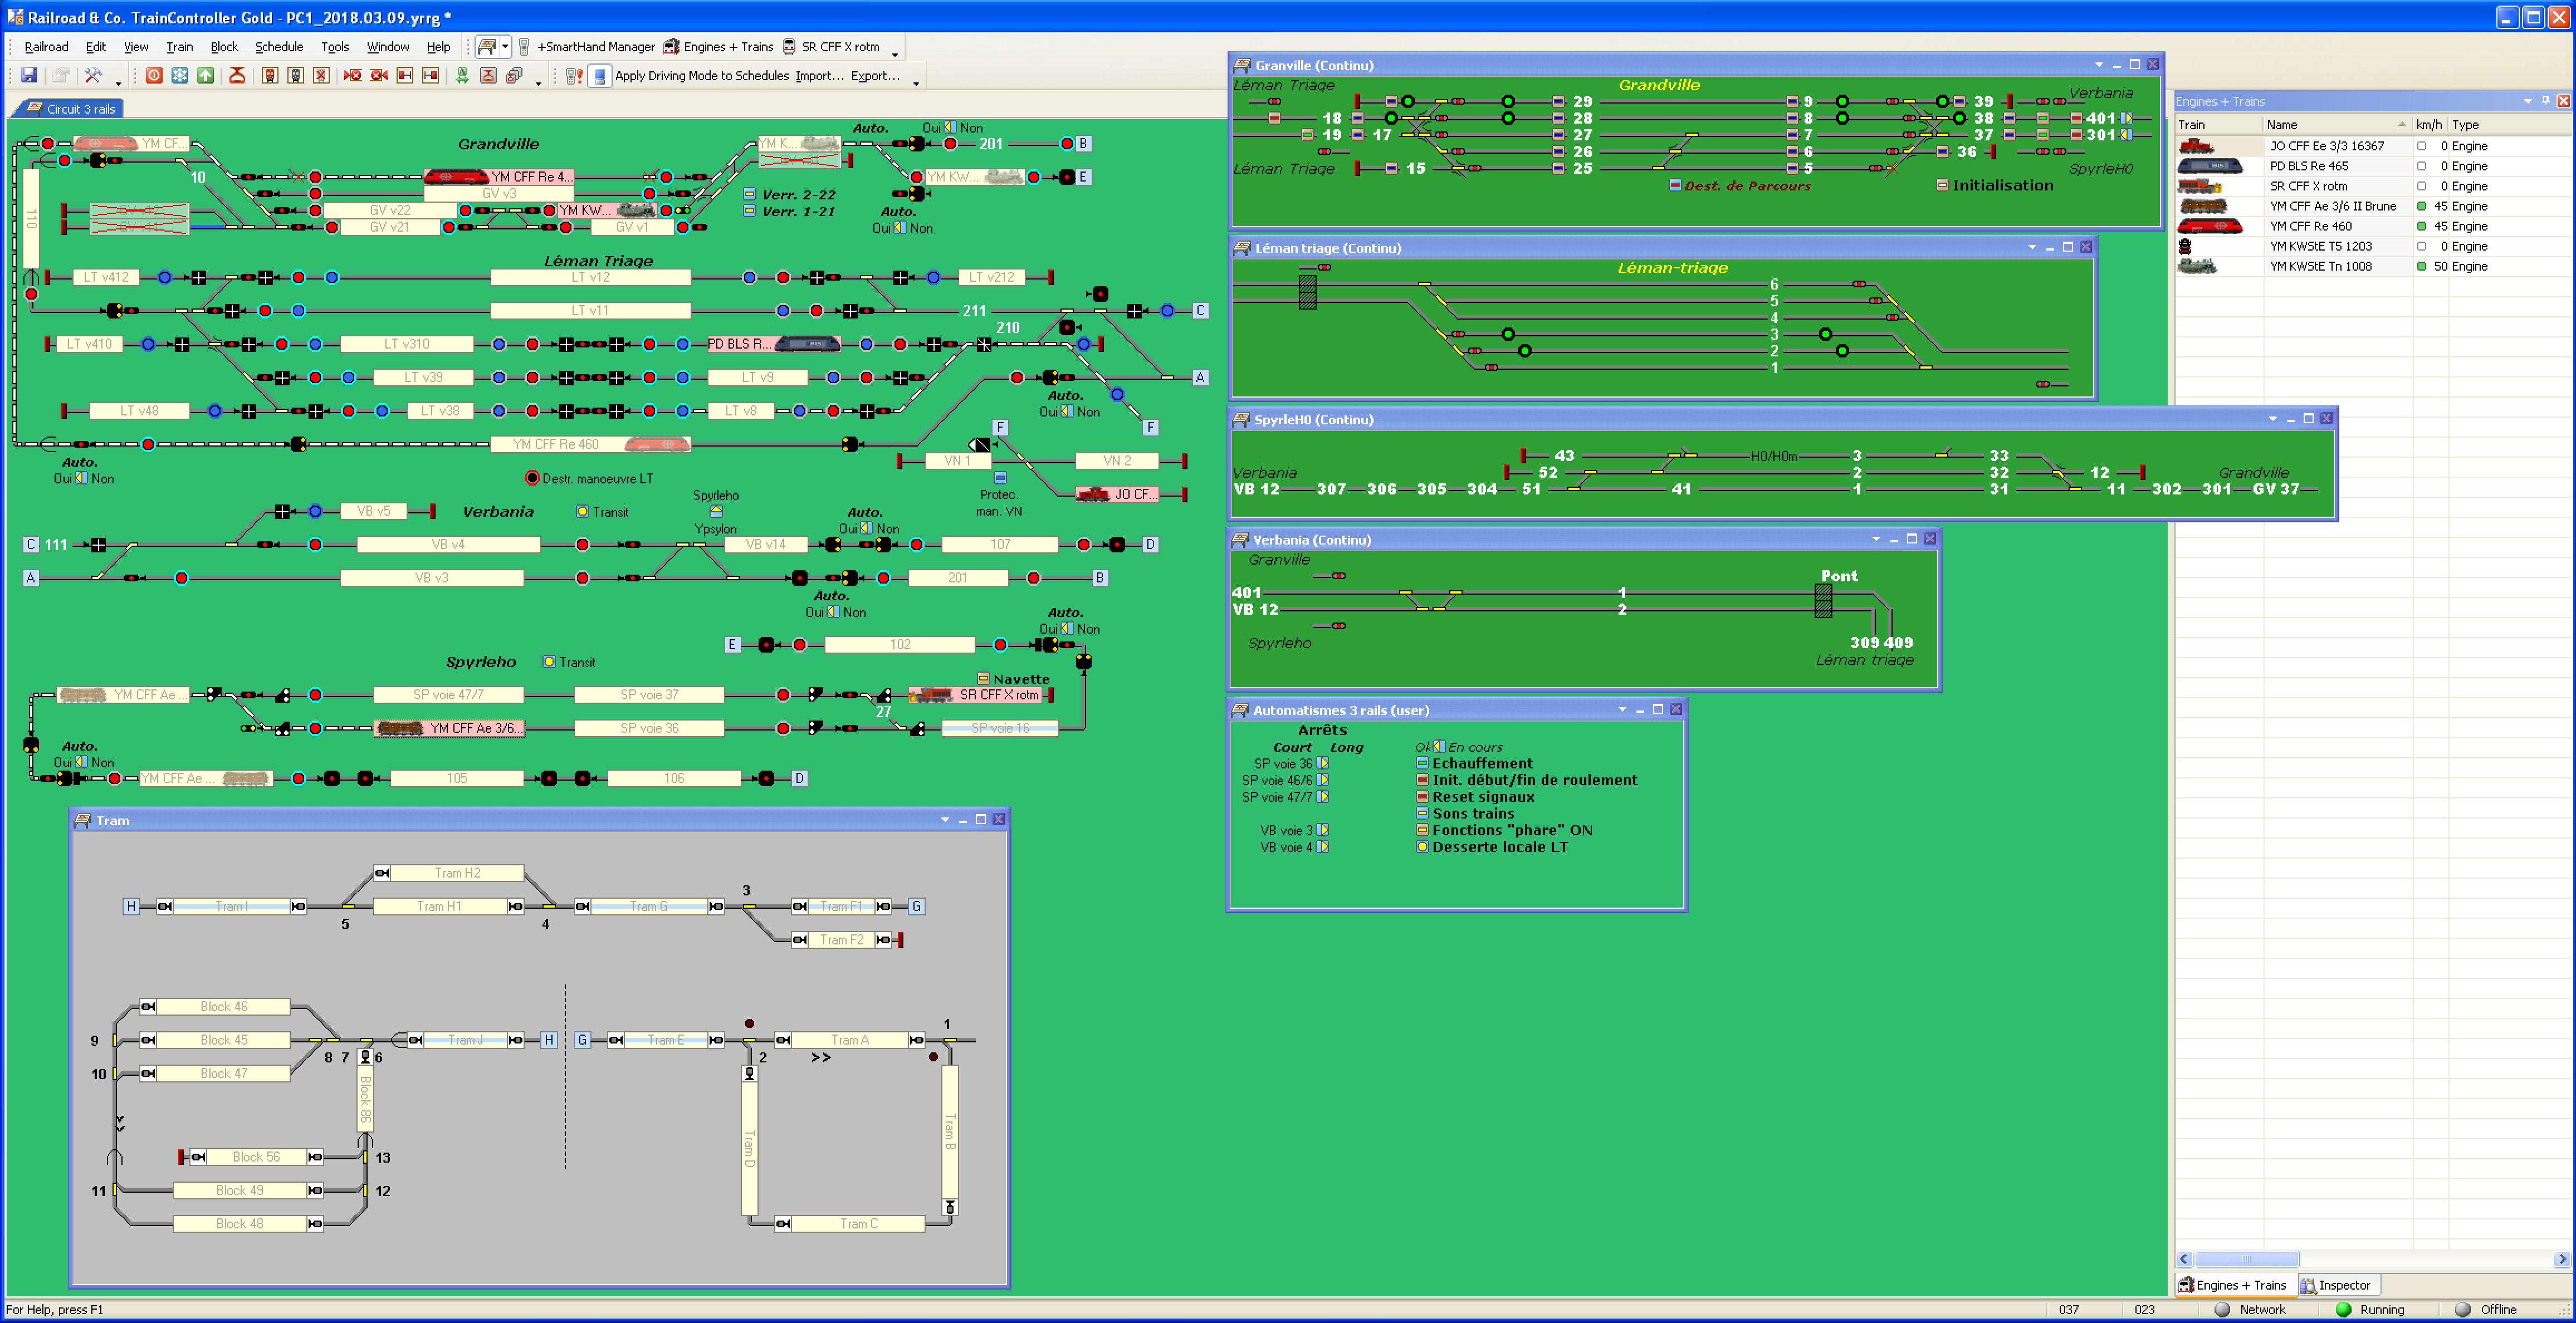
Task: Toggle the Sons trains switch
Action: 1422,813
